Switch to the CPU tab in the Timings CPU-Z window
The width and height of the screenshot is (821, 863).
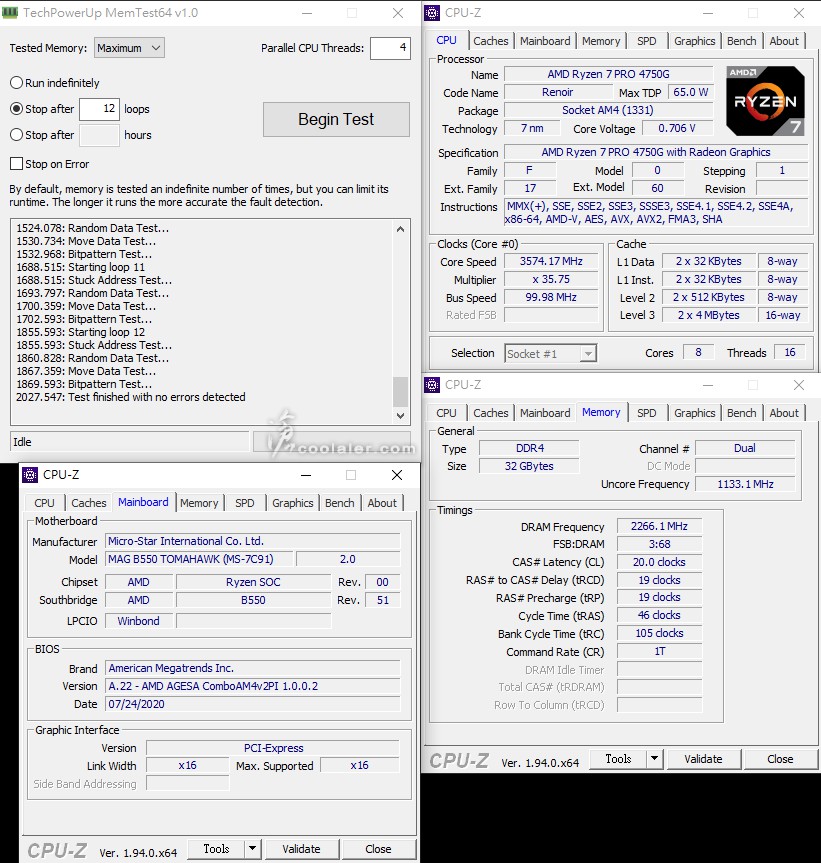446,413
